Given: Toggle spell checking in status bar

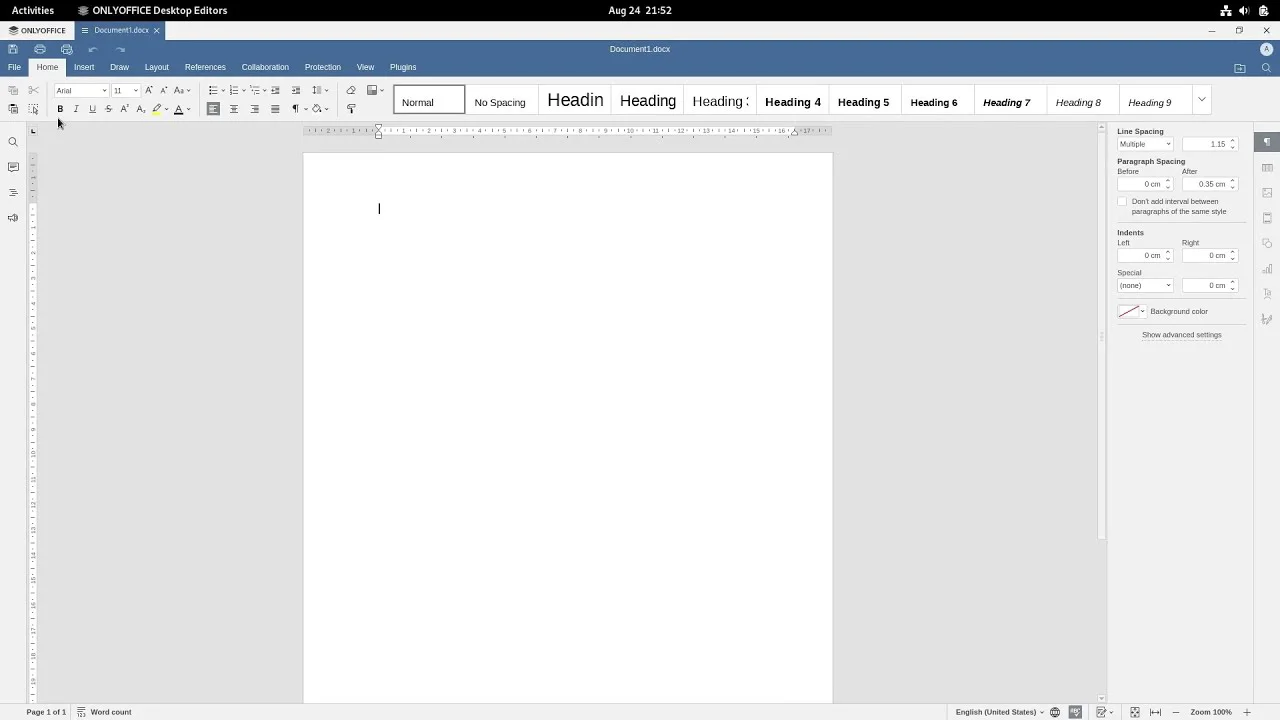Looking at the screenshot, I should point(1075,712).
